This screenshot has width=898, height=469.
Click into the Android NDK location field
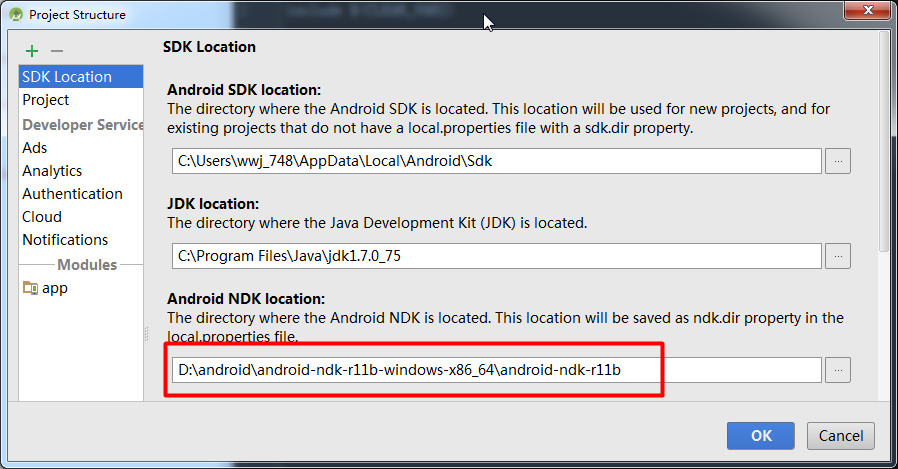click(x=496, y=370)
